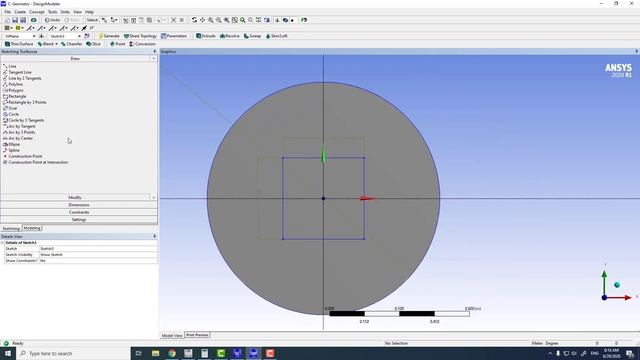640x360 pixels.
Task: Select Arc by 3 Points tool
Action: coord(19,132)
